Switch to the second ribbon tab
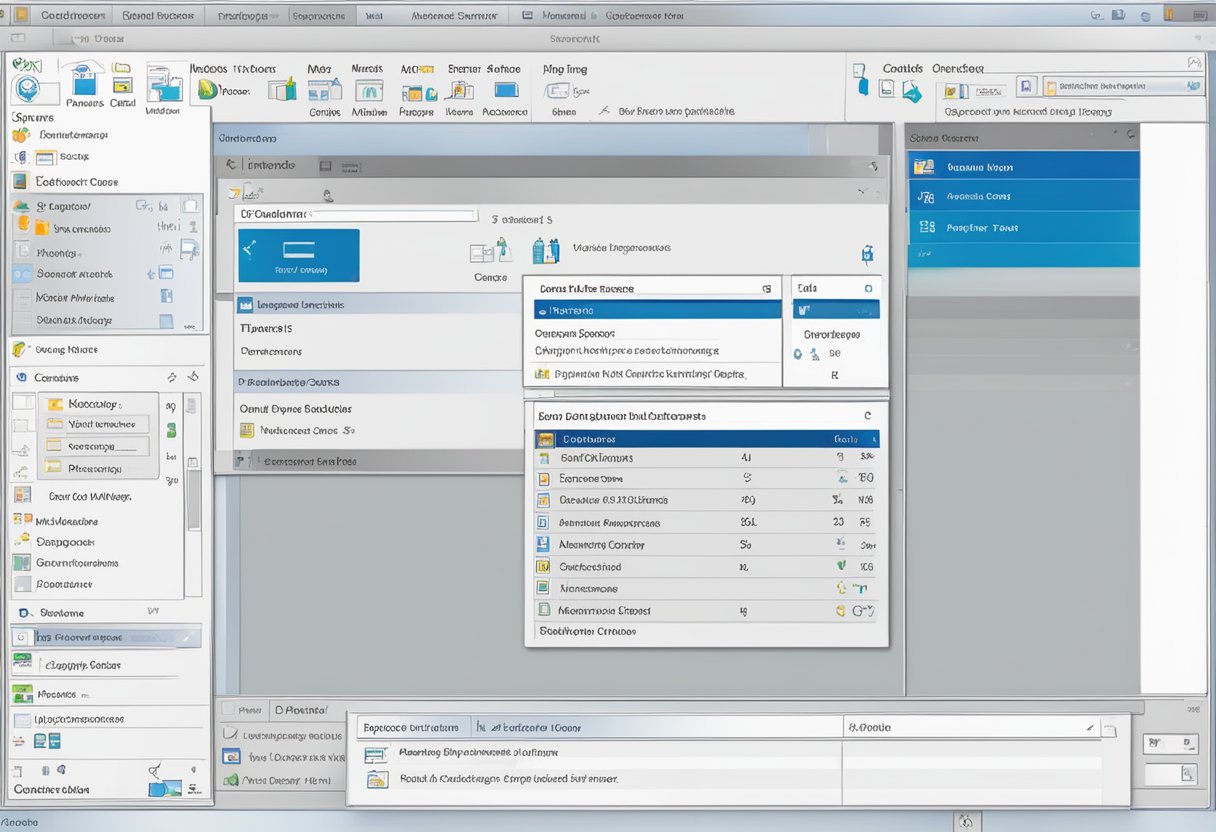The height and width of the screenshot is (832, 1216). click(157, 15)
